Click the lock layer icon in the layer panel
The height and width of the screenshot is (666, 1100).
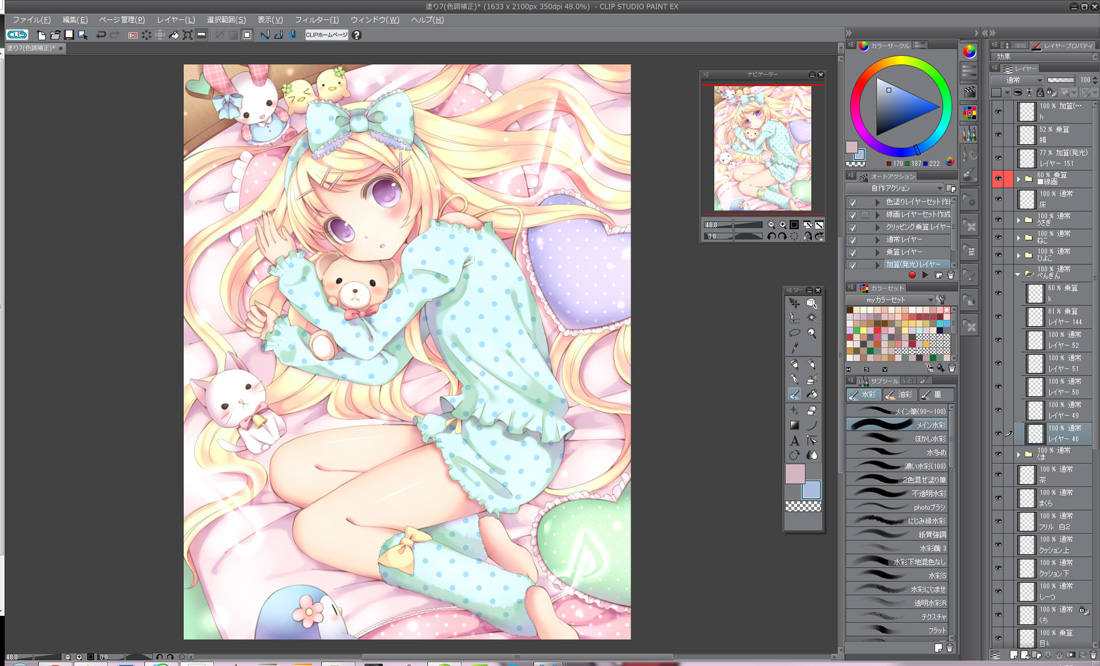(x=1040, y=93)
